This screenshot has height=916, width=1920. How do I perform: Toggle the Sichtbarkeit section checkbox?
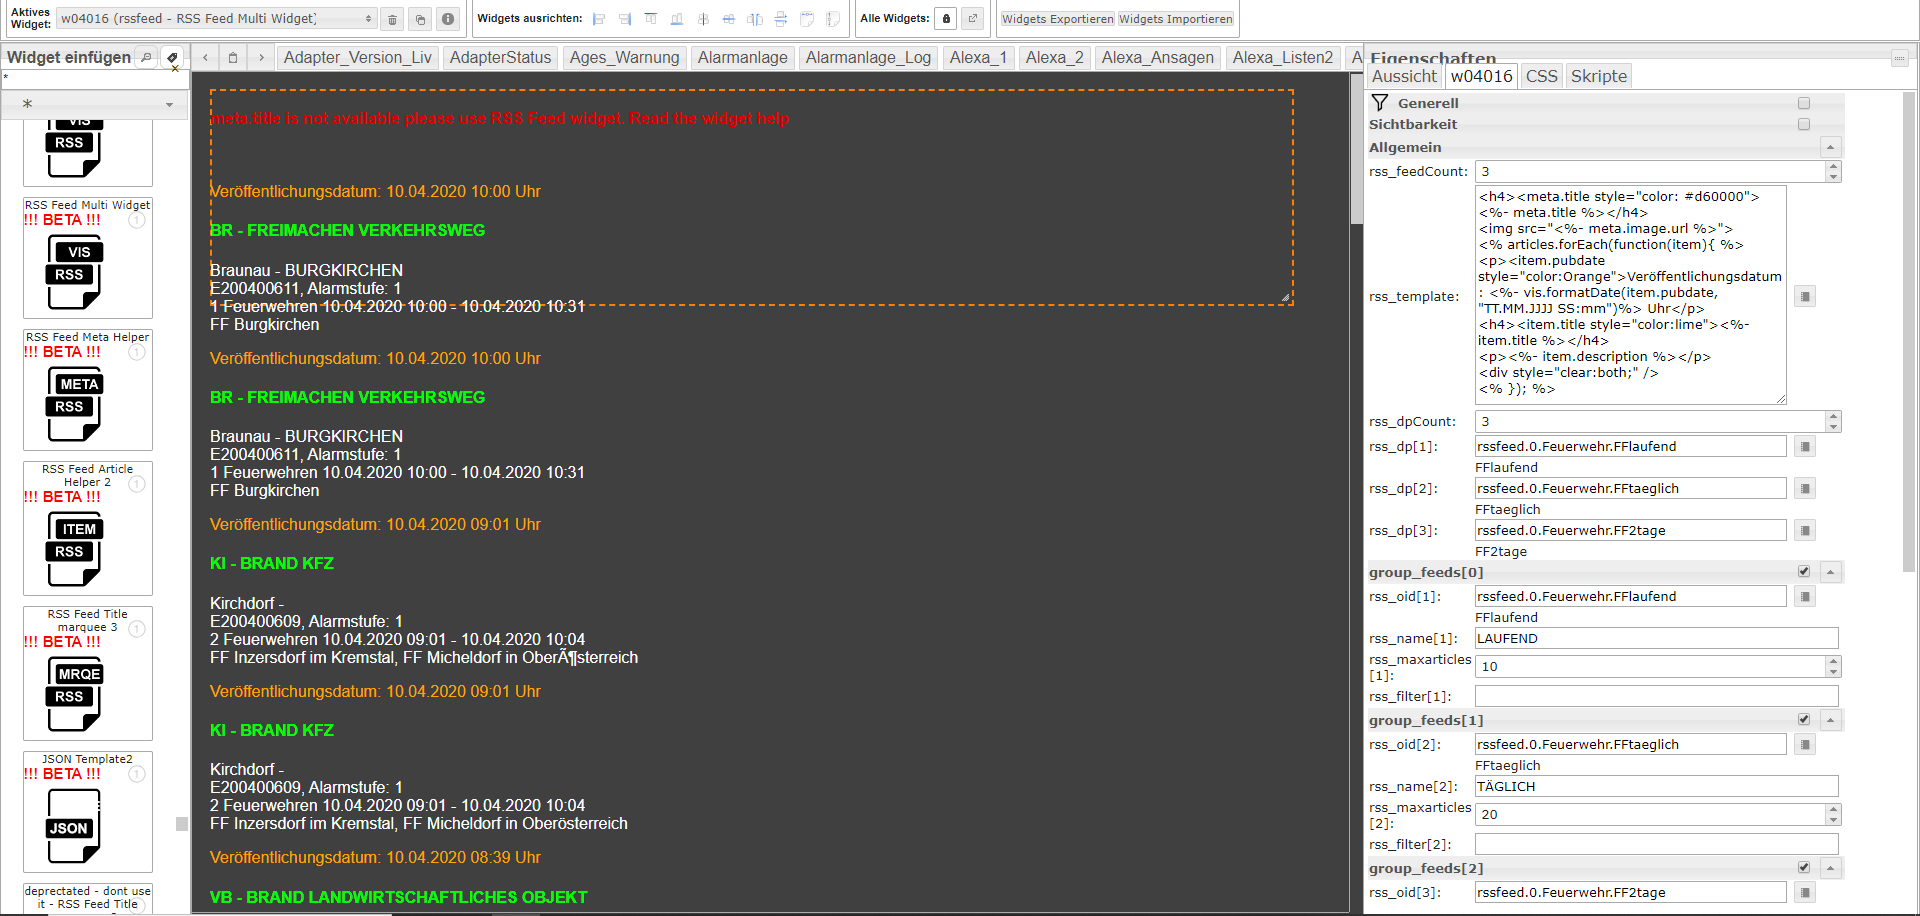(1804, 125)
